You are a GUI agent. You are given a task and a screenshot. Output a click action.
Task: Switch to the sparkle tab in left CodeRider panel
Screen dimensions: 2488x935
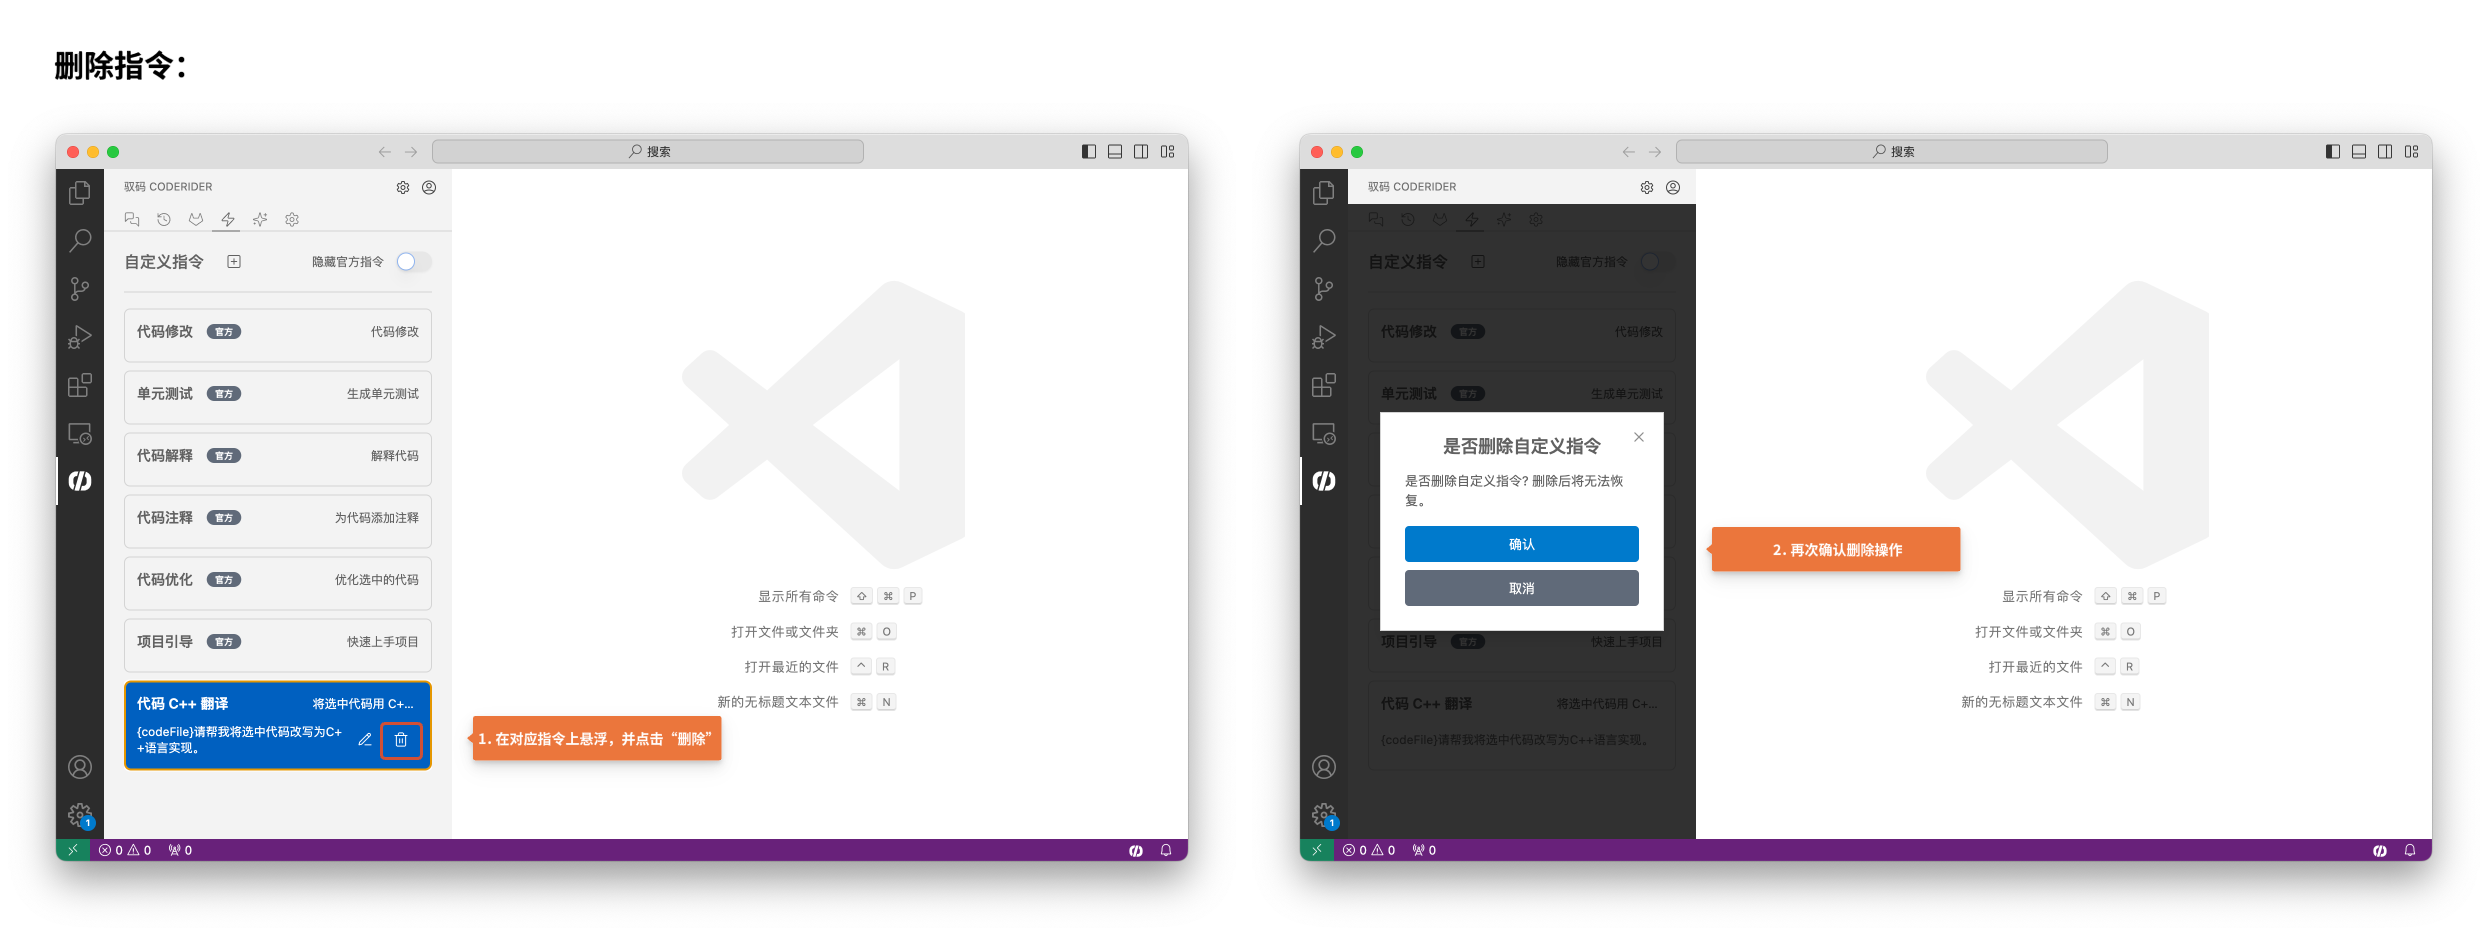point(260,219)
